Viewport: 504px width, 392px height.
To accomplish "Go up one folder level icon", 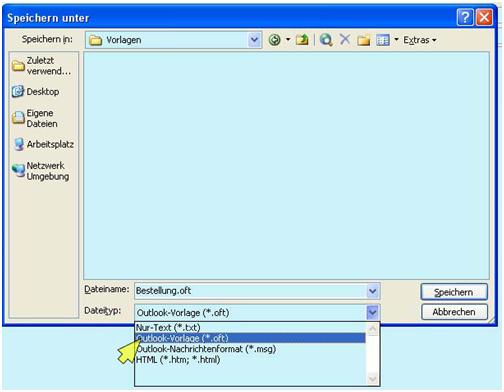I will [x=302, y=40].
